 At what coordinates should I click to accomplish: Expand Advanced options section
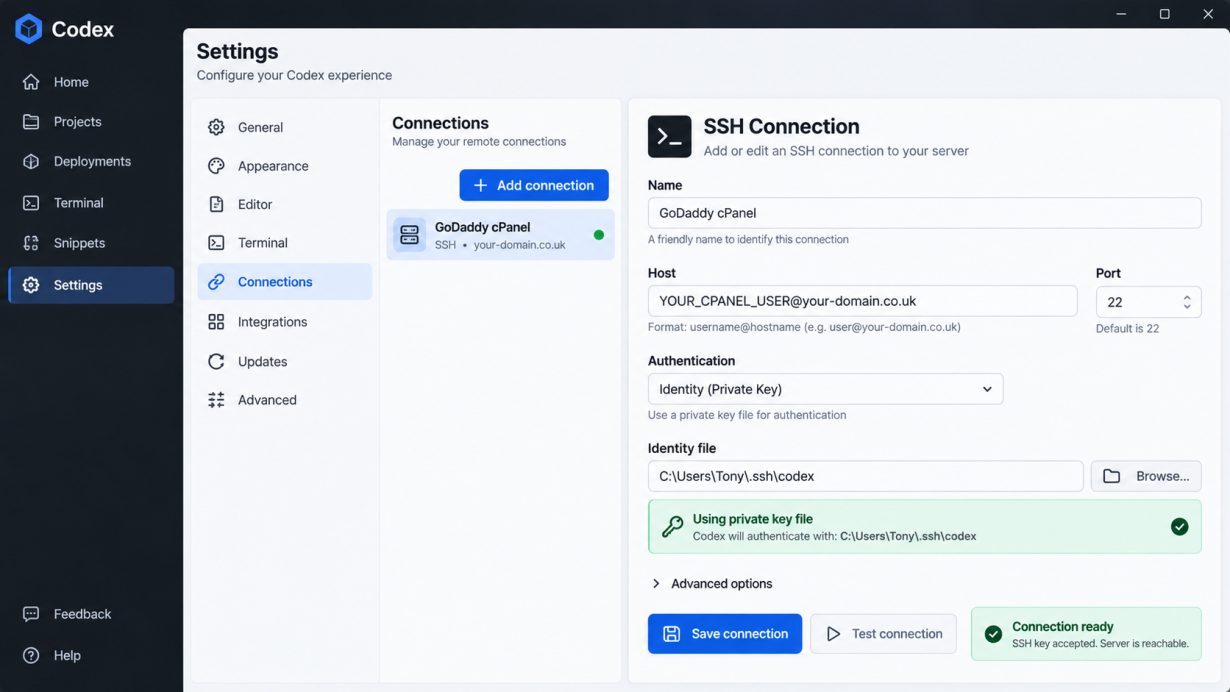click(x=712, y=584)
